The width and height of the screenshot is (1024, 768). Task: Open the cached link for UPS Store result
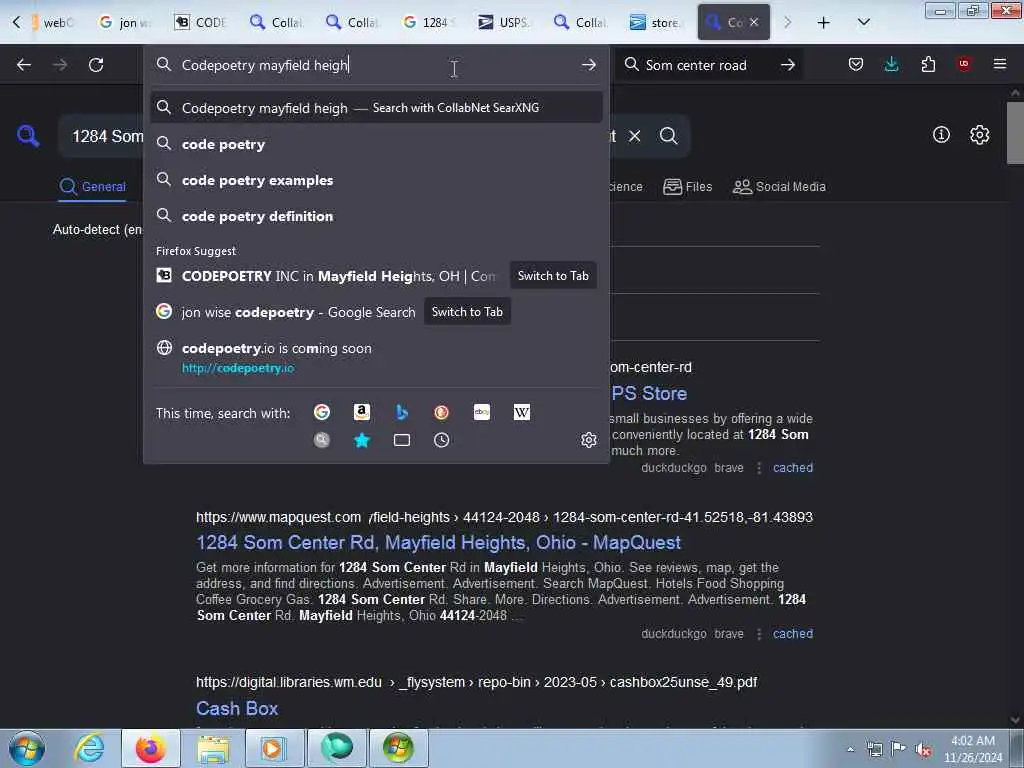[x=793, y=468]
